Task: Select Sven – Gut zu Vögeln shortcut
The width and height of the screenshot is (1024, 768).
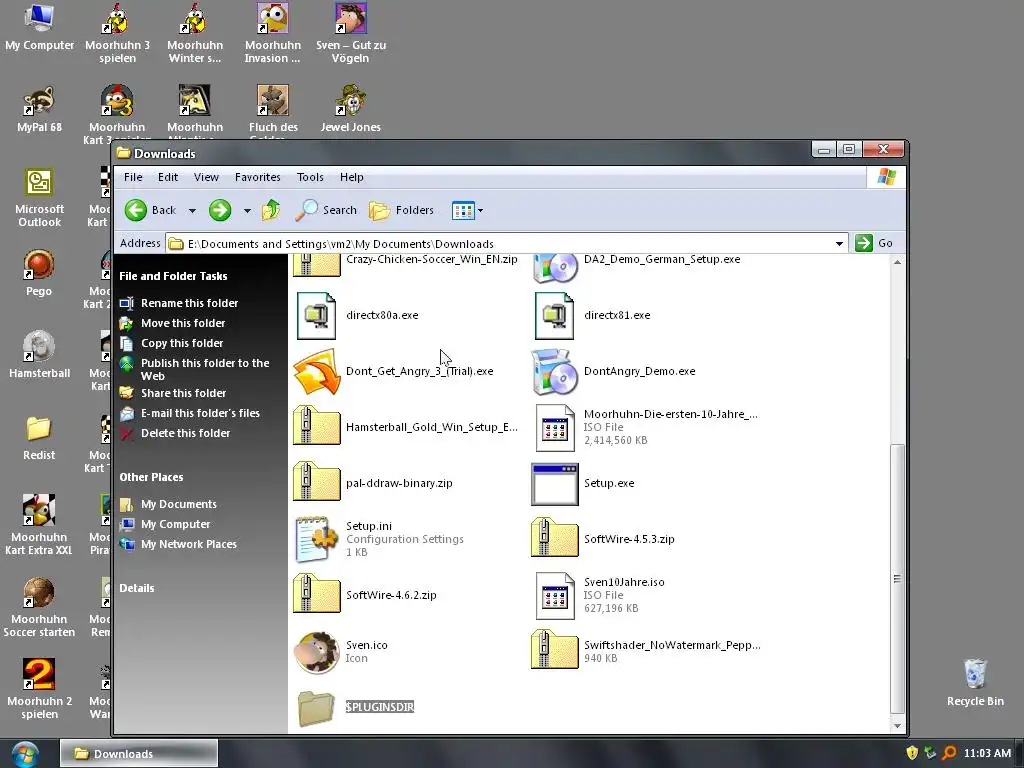Action: coord(351,33)
